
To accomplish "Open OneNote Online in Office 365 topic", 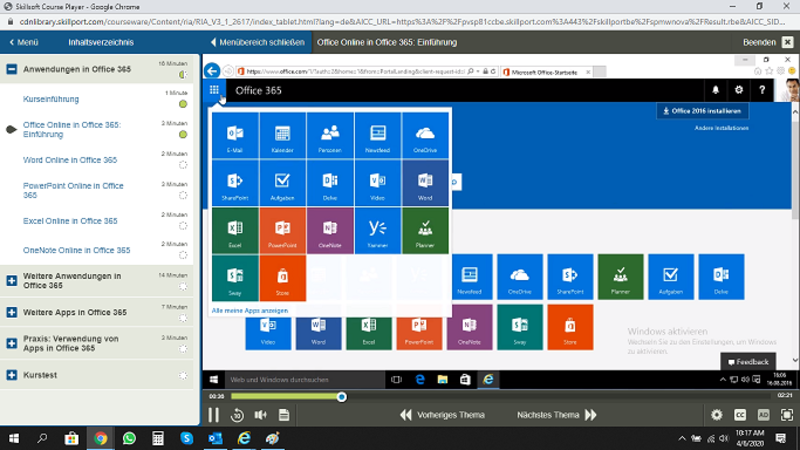I will [77, 250].
